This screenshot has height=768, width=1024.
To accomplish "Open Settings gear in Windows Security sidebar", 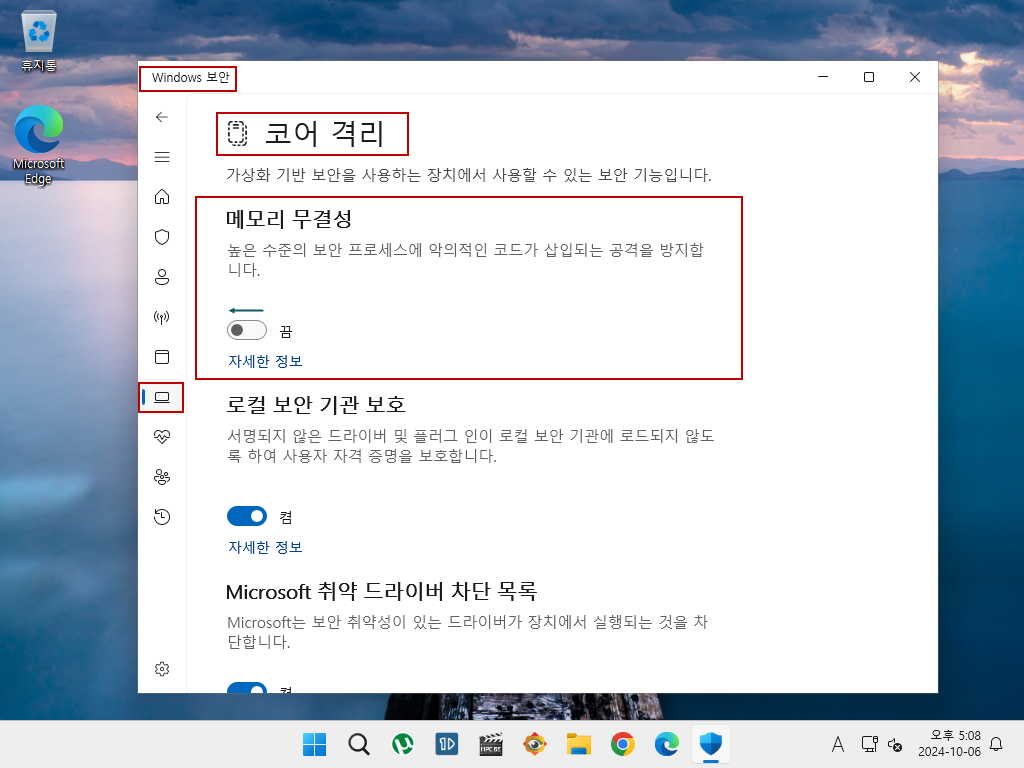I will click(x=162, y=669).
